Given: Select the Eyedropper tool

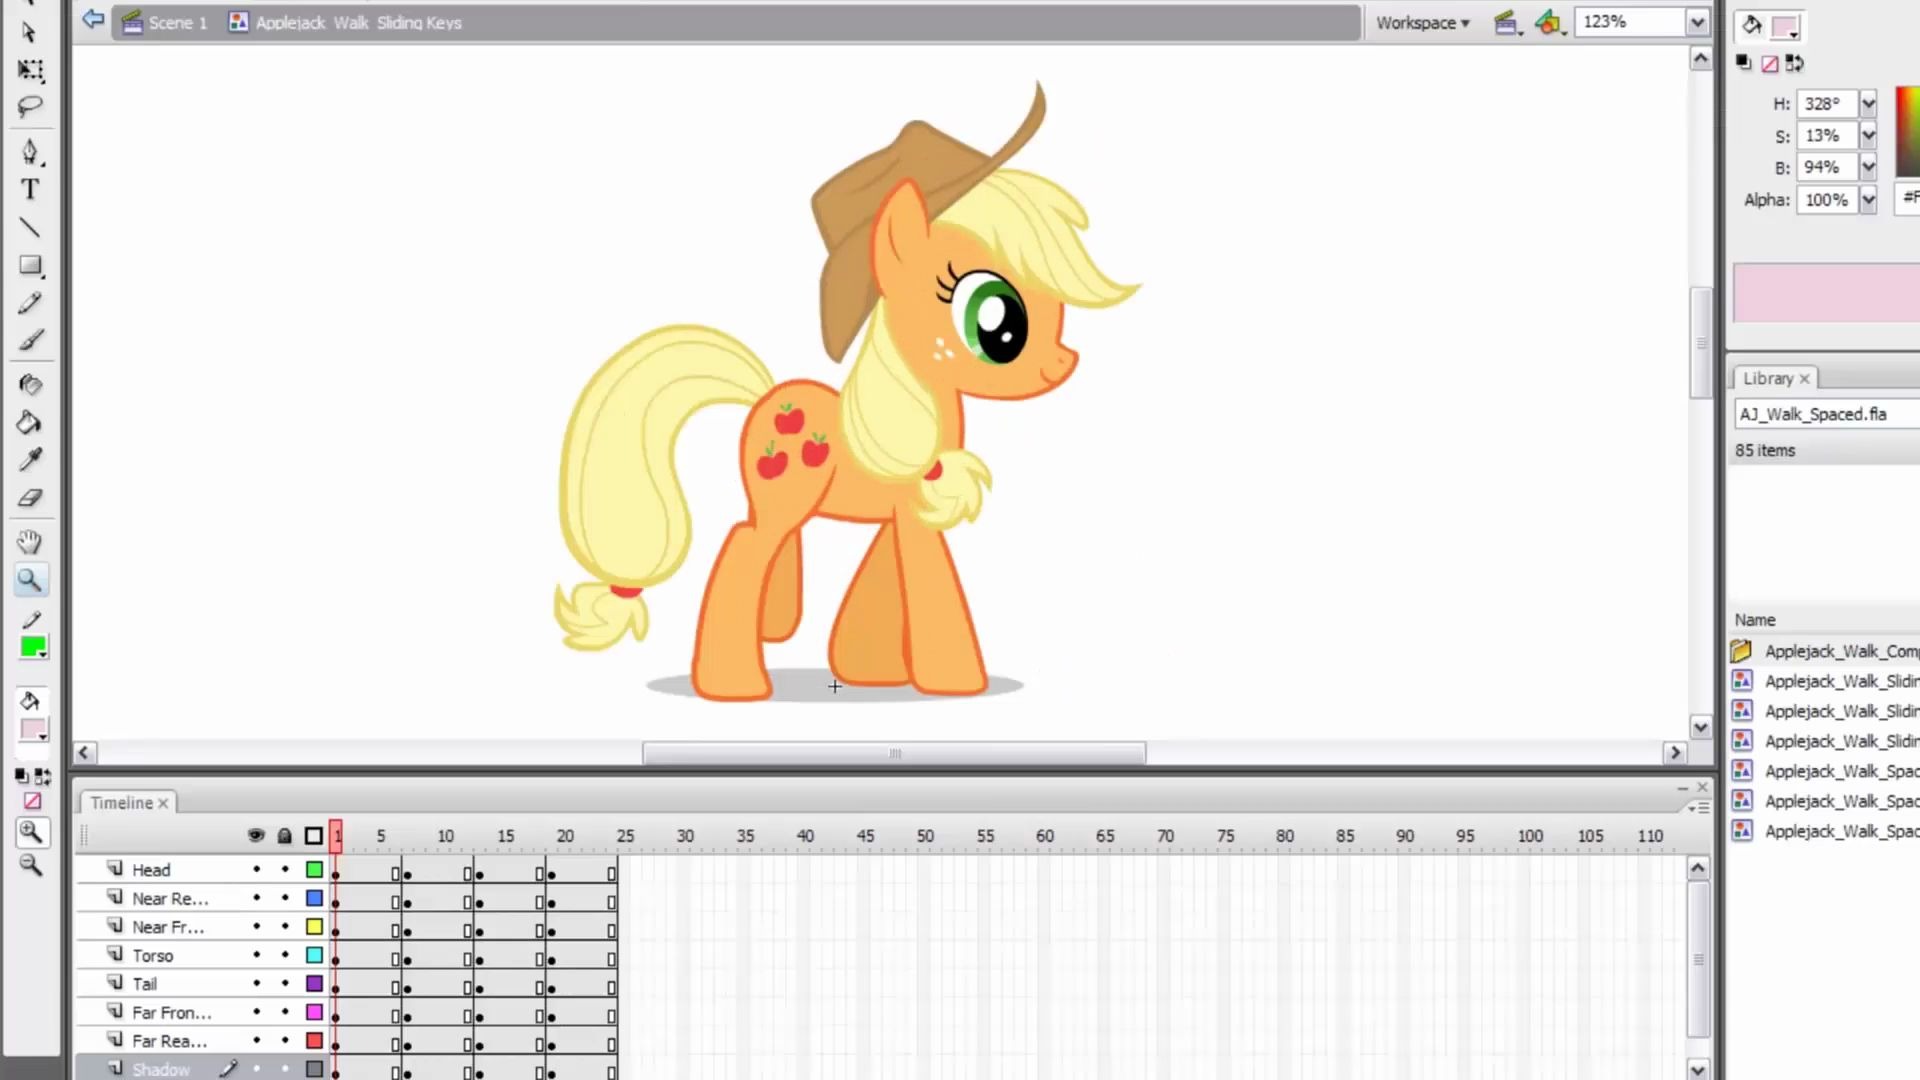Looking at the screenshot, I should [30, 459].
